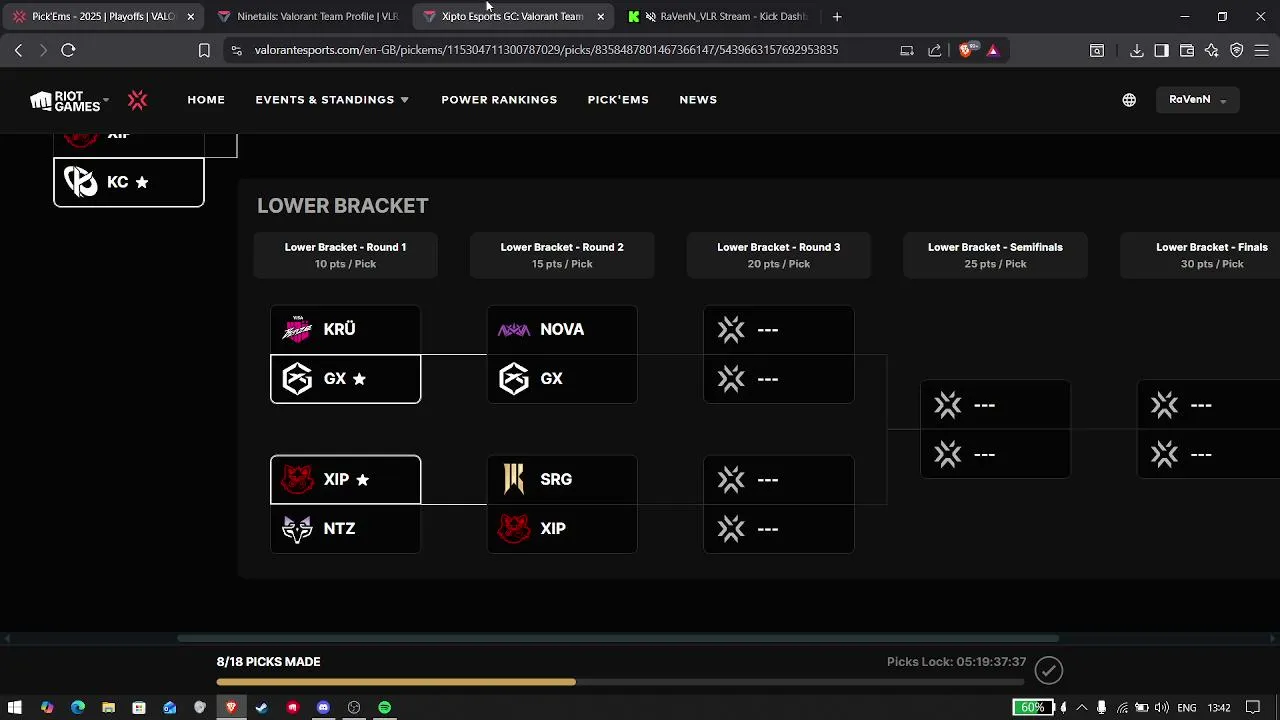This screenshot has height=720, width=1280.
Task: Click the Windows Start button
Action: pyautogui.click(x=15, y=707)
